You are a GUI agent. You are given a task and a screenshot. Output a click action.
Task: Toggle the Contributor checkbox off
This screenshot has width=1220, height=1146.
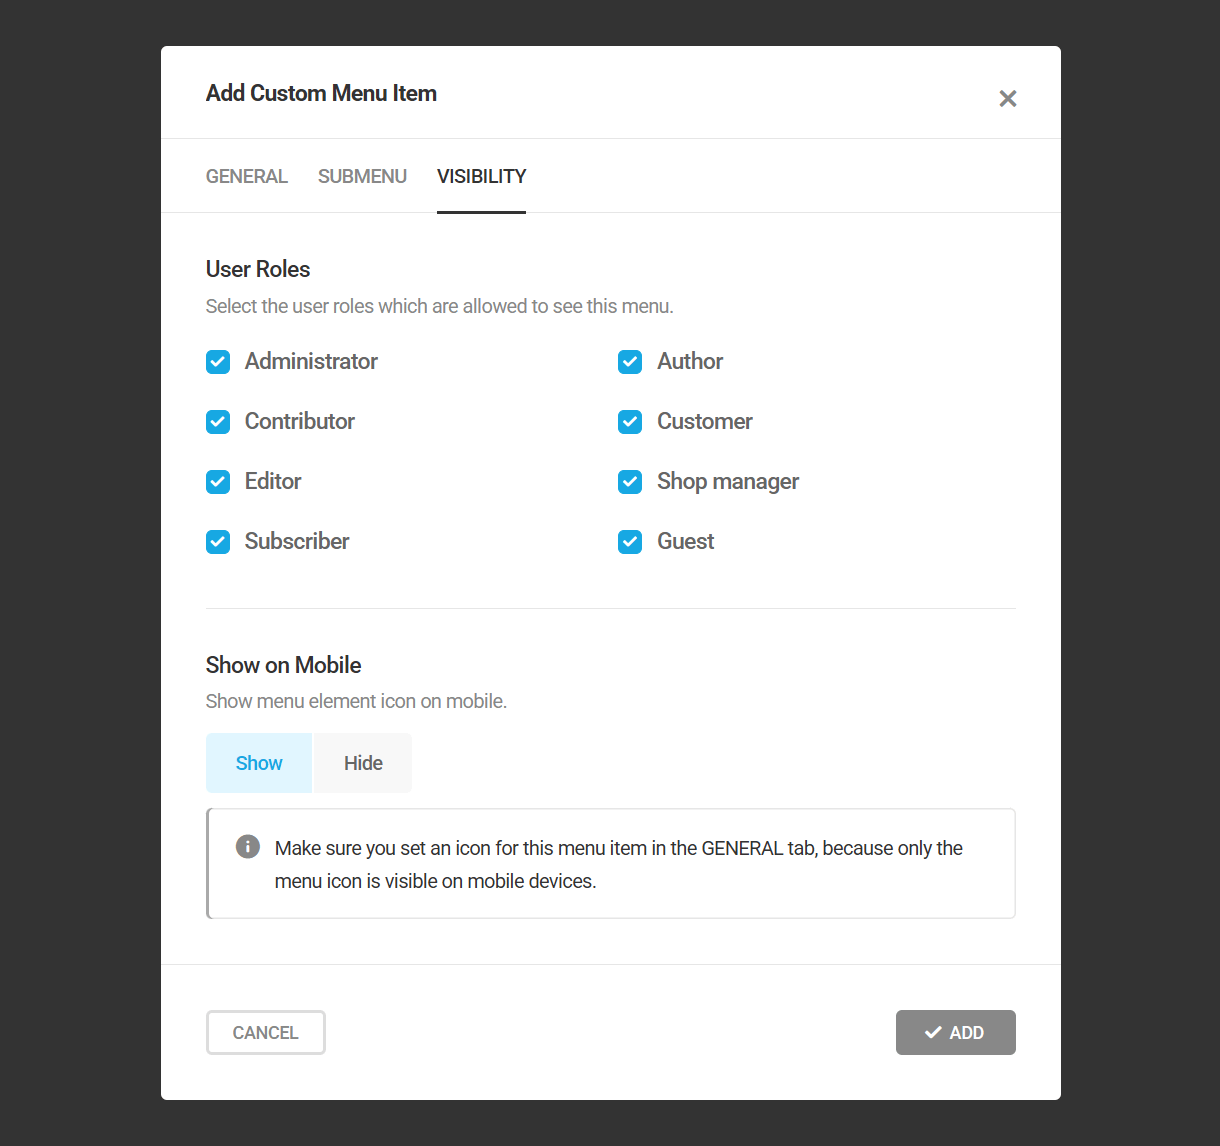[218, 422]
